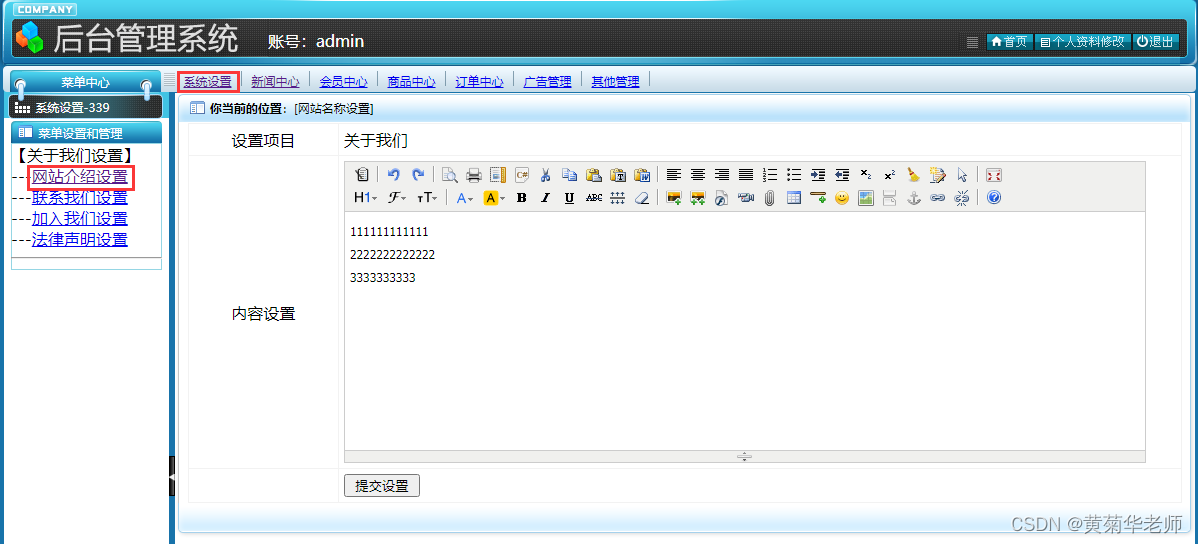The width and height of the screenshot is (1198, 544).
Task: Switch to the 会员中心 tab
Action: pyautogui.click(x=344, y=82)
